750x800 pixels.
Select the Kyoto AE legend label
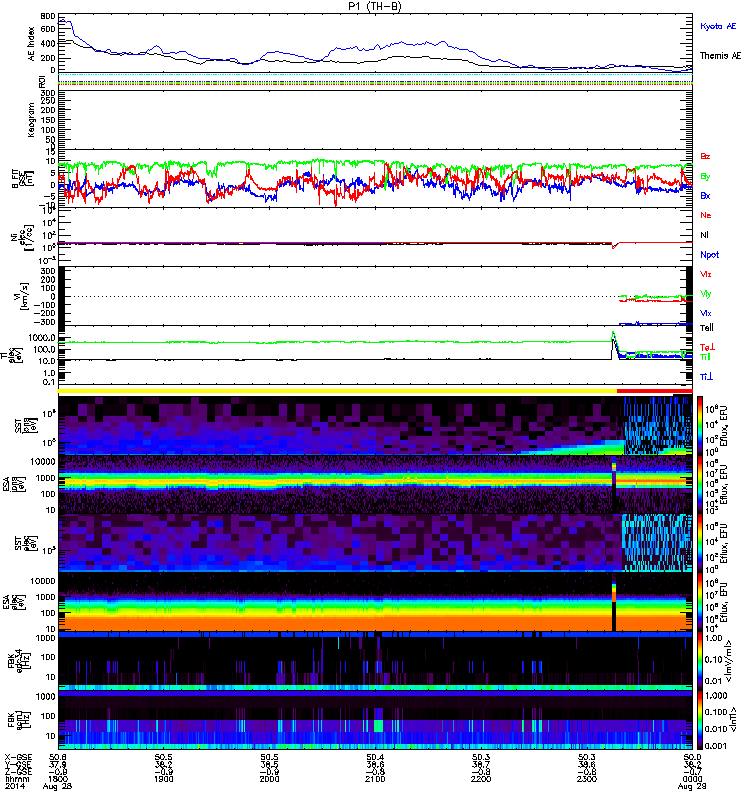click(x=718, y=26)
